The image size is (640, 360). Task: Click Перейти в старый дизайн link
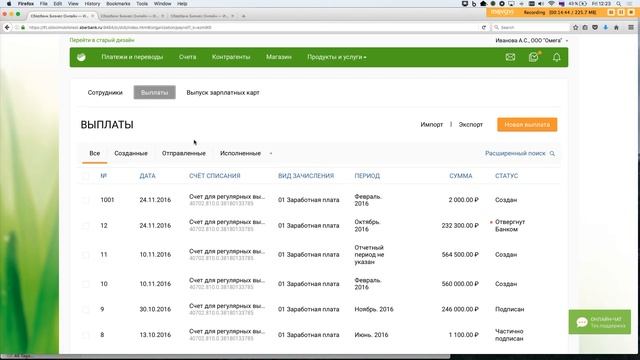(x=102, y=40)
